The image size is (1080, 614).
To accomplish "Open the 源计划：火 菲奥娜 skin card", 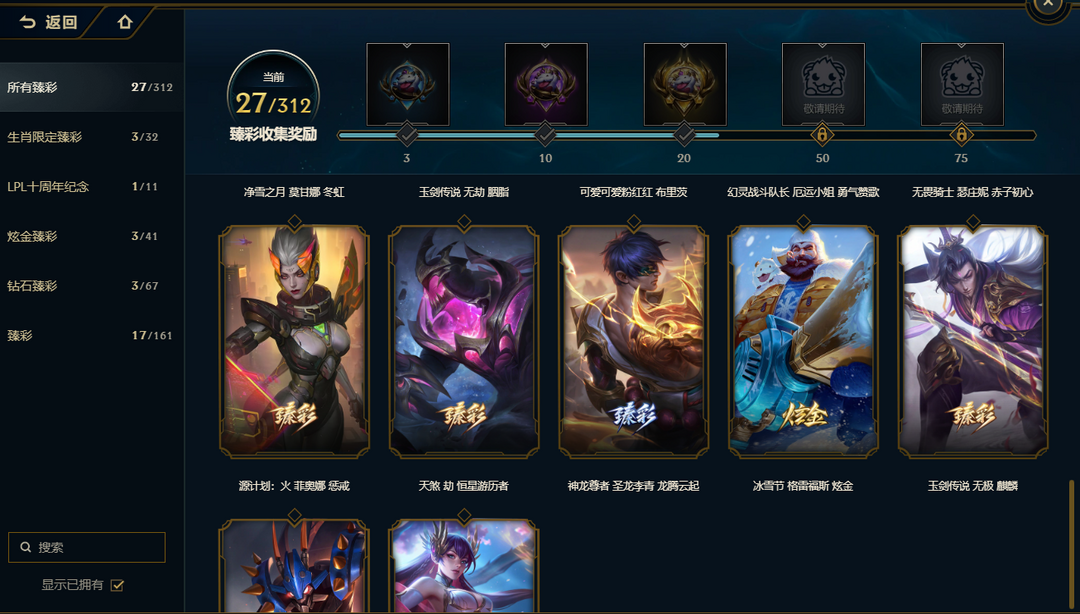I will [294, 340].
